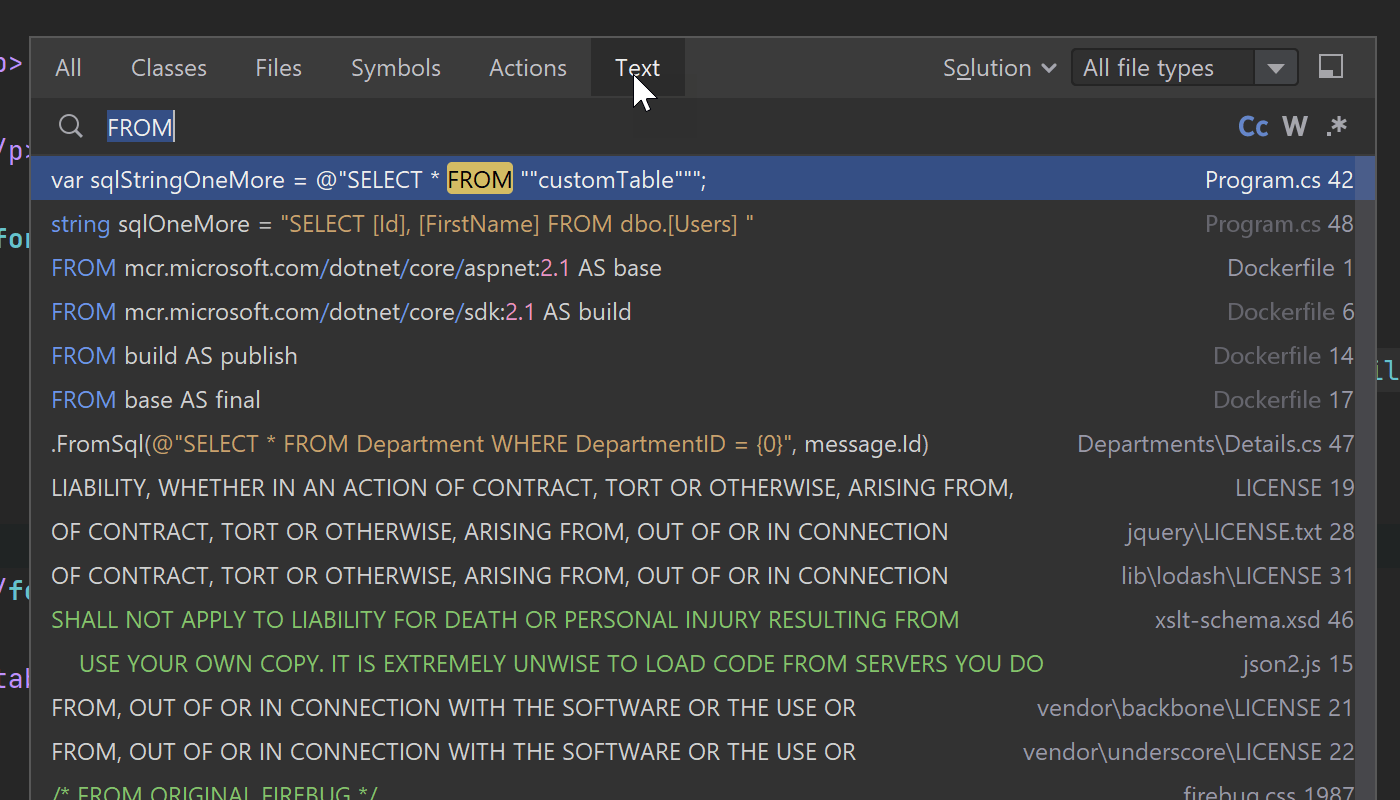Toggle Regex (.*) search option
Screen dimensions: 1400x800
[1336, 127]
